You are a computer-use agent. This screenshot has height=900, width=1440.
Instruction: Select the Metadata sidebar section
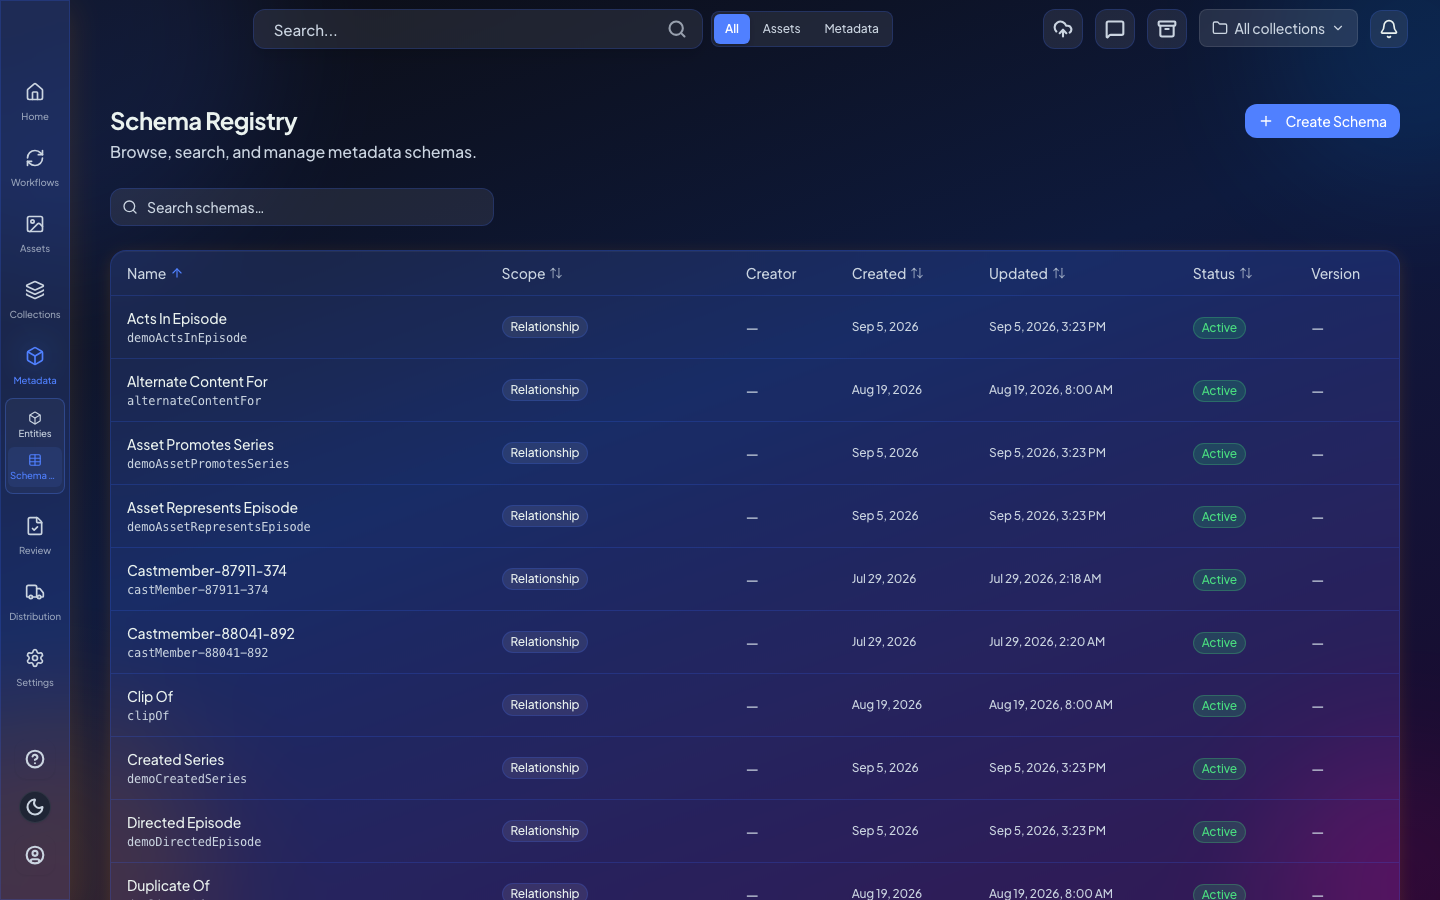35,366
